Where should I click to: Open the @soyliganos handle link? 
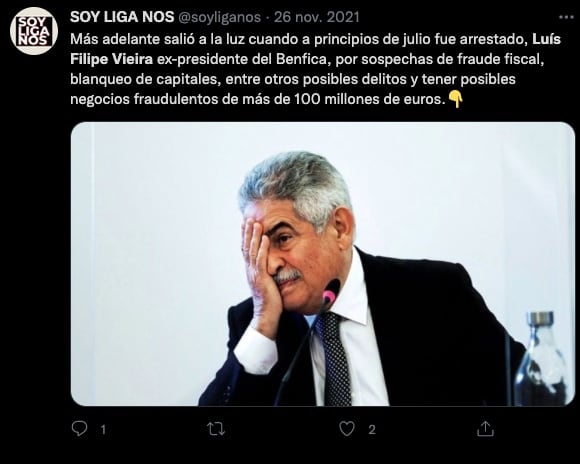(x=220, y=17)
